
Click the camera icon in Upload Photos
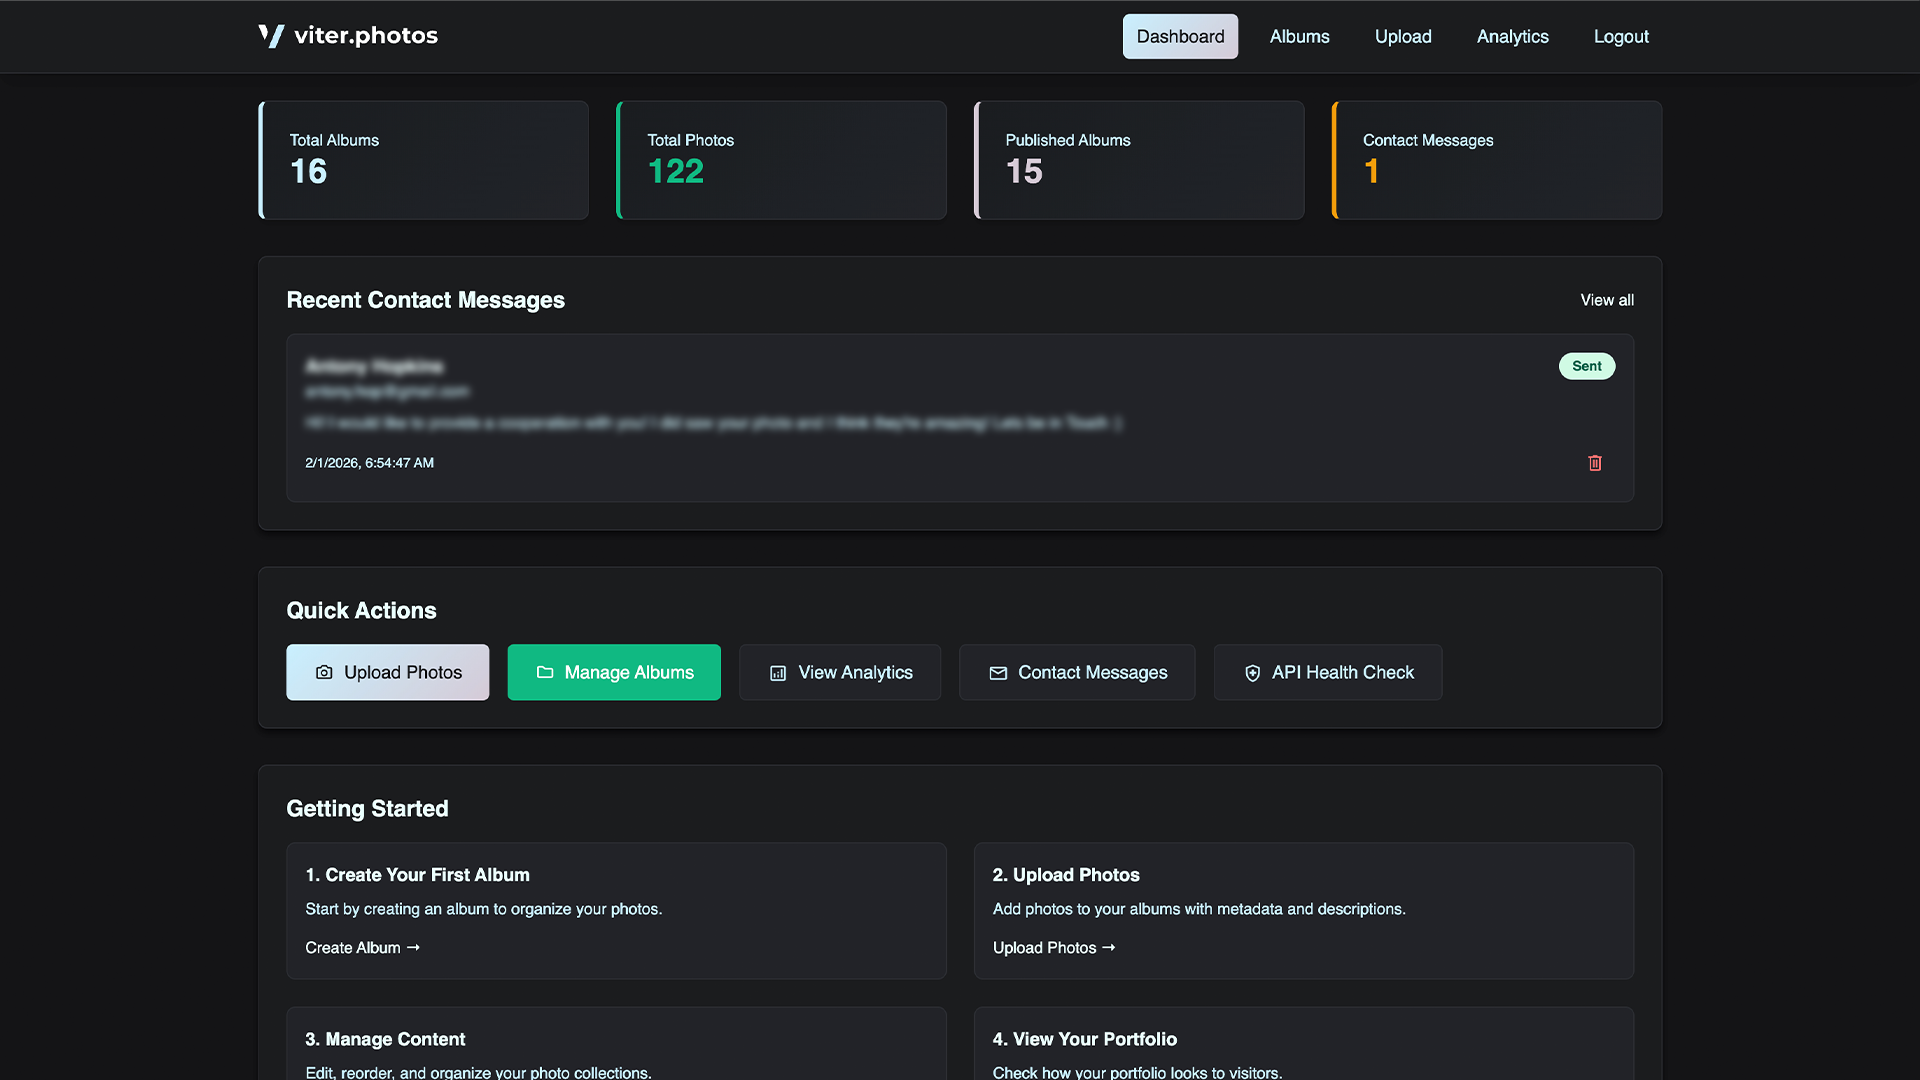click(324, 673)
